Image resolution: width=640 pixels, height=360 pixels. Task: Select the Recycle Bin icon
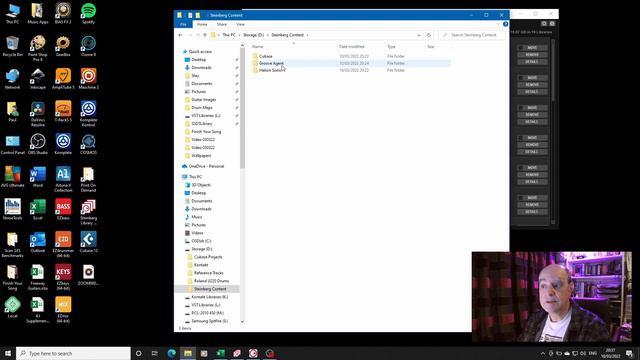click(x=12, y=46)
